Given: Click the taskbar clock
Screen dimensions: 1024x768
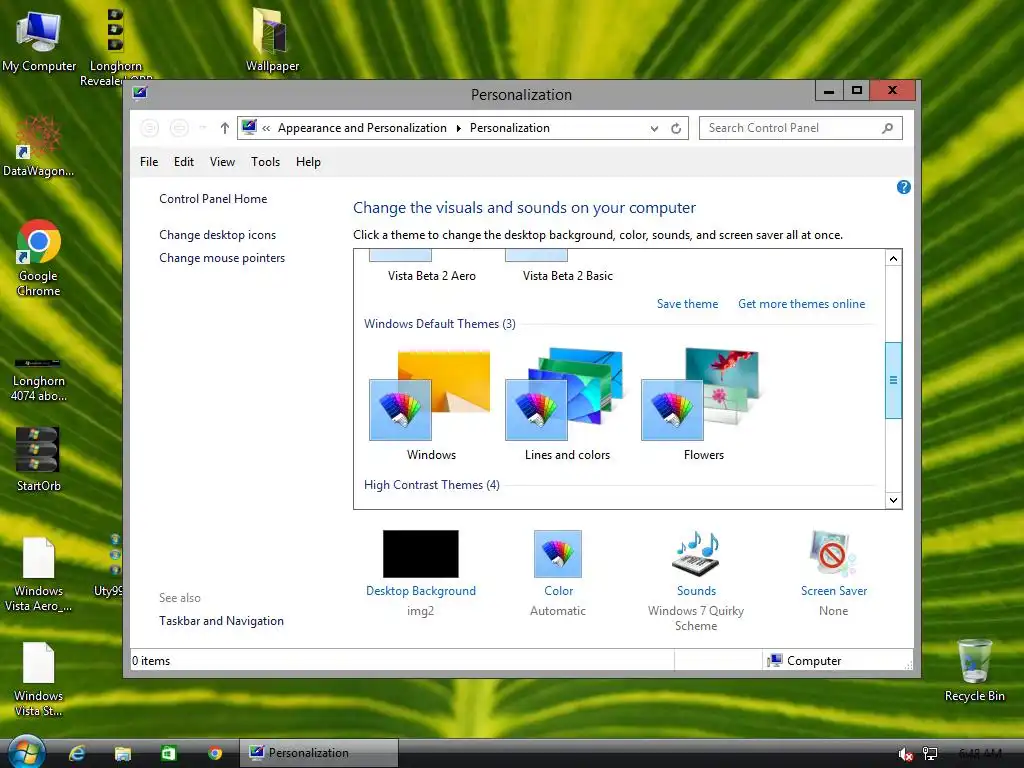Looking at the screenshot, I should (980, 753).
